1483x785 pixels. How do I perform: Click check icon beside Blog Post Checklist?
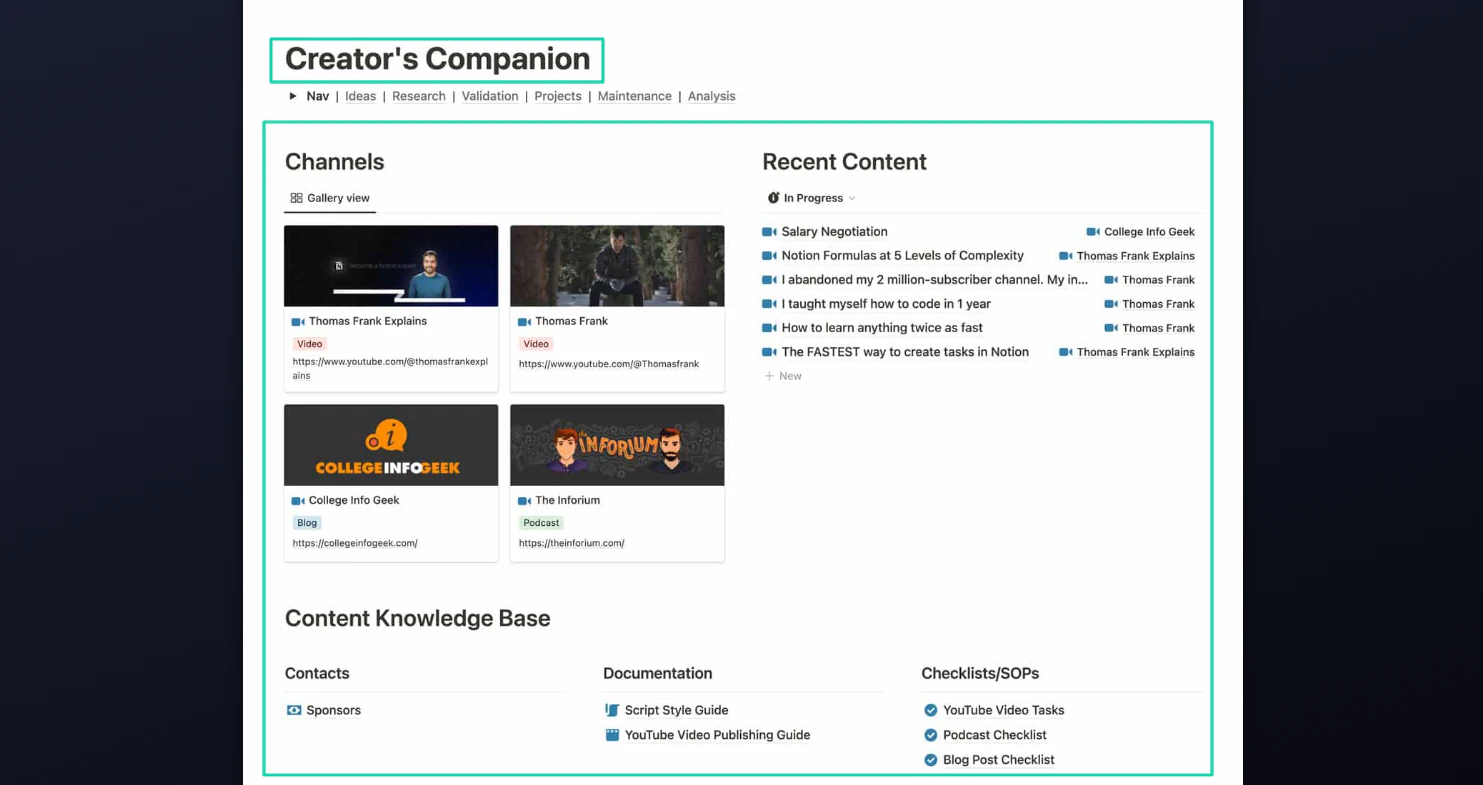pyautogui.click(x=931, y=760)
